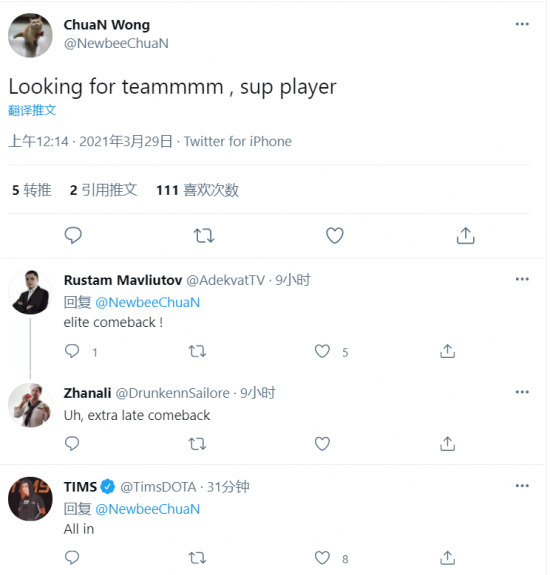Click the 翻译推文 translate tweet link
The height and width of the screenshot is (575, 550).
(x=32, y=110)
